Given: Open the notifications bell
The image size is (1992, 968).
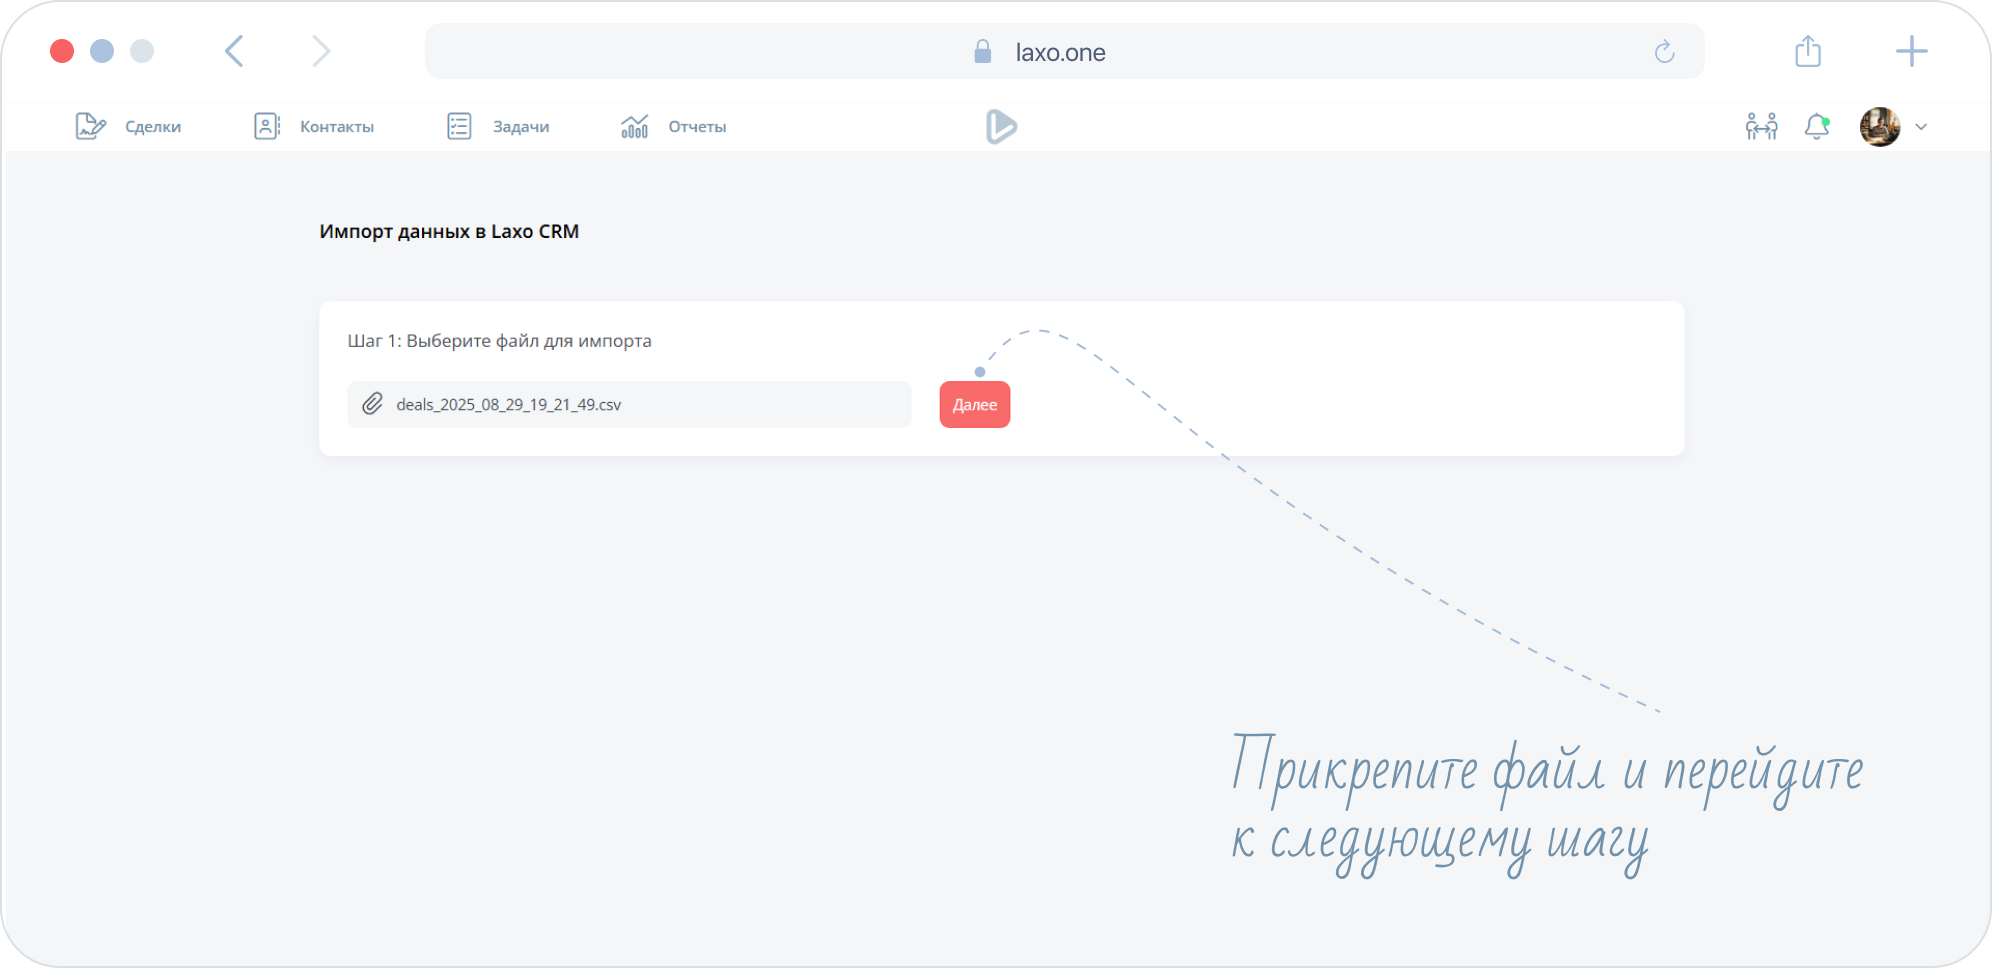Looking at the screenshot, I should pyautogui.click(x=1816, y=127).
